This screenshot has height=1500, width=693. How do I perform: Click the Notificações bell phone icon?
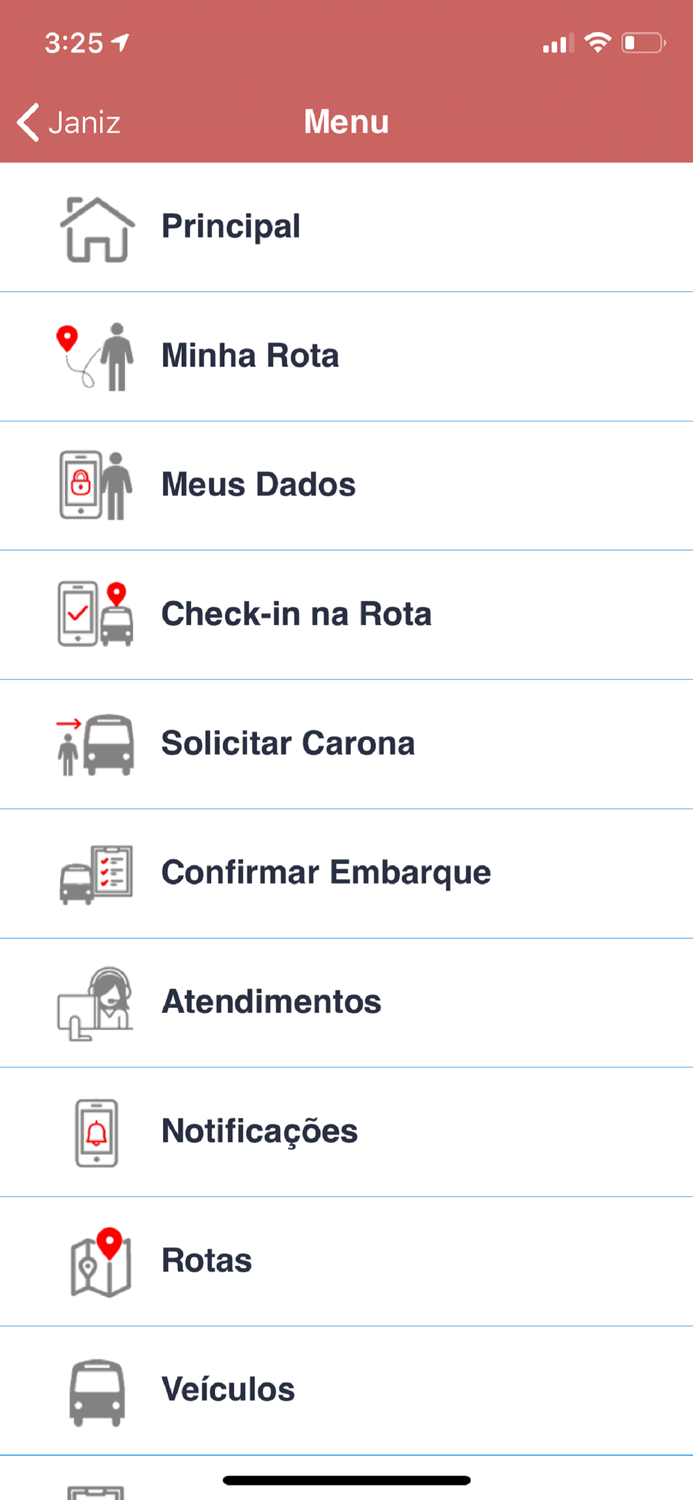pyautogui.click(x=95, y=1131)
